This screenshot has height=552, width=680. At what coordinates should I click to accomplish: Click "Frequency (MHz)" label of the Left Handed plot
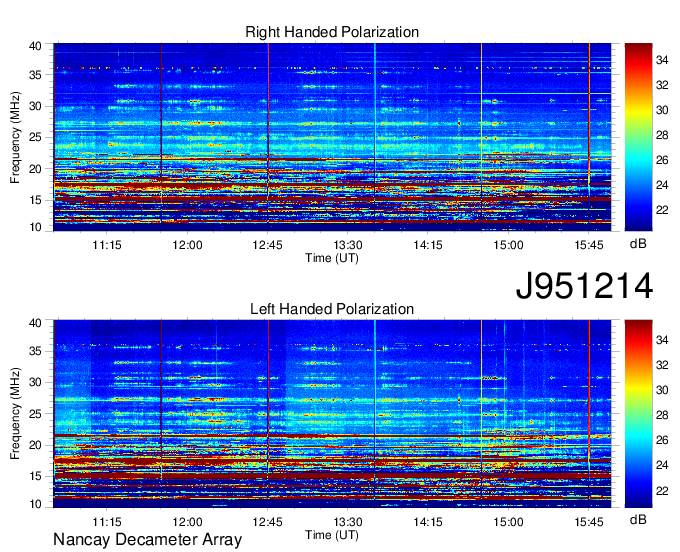click(15, 414)
